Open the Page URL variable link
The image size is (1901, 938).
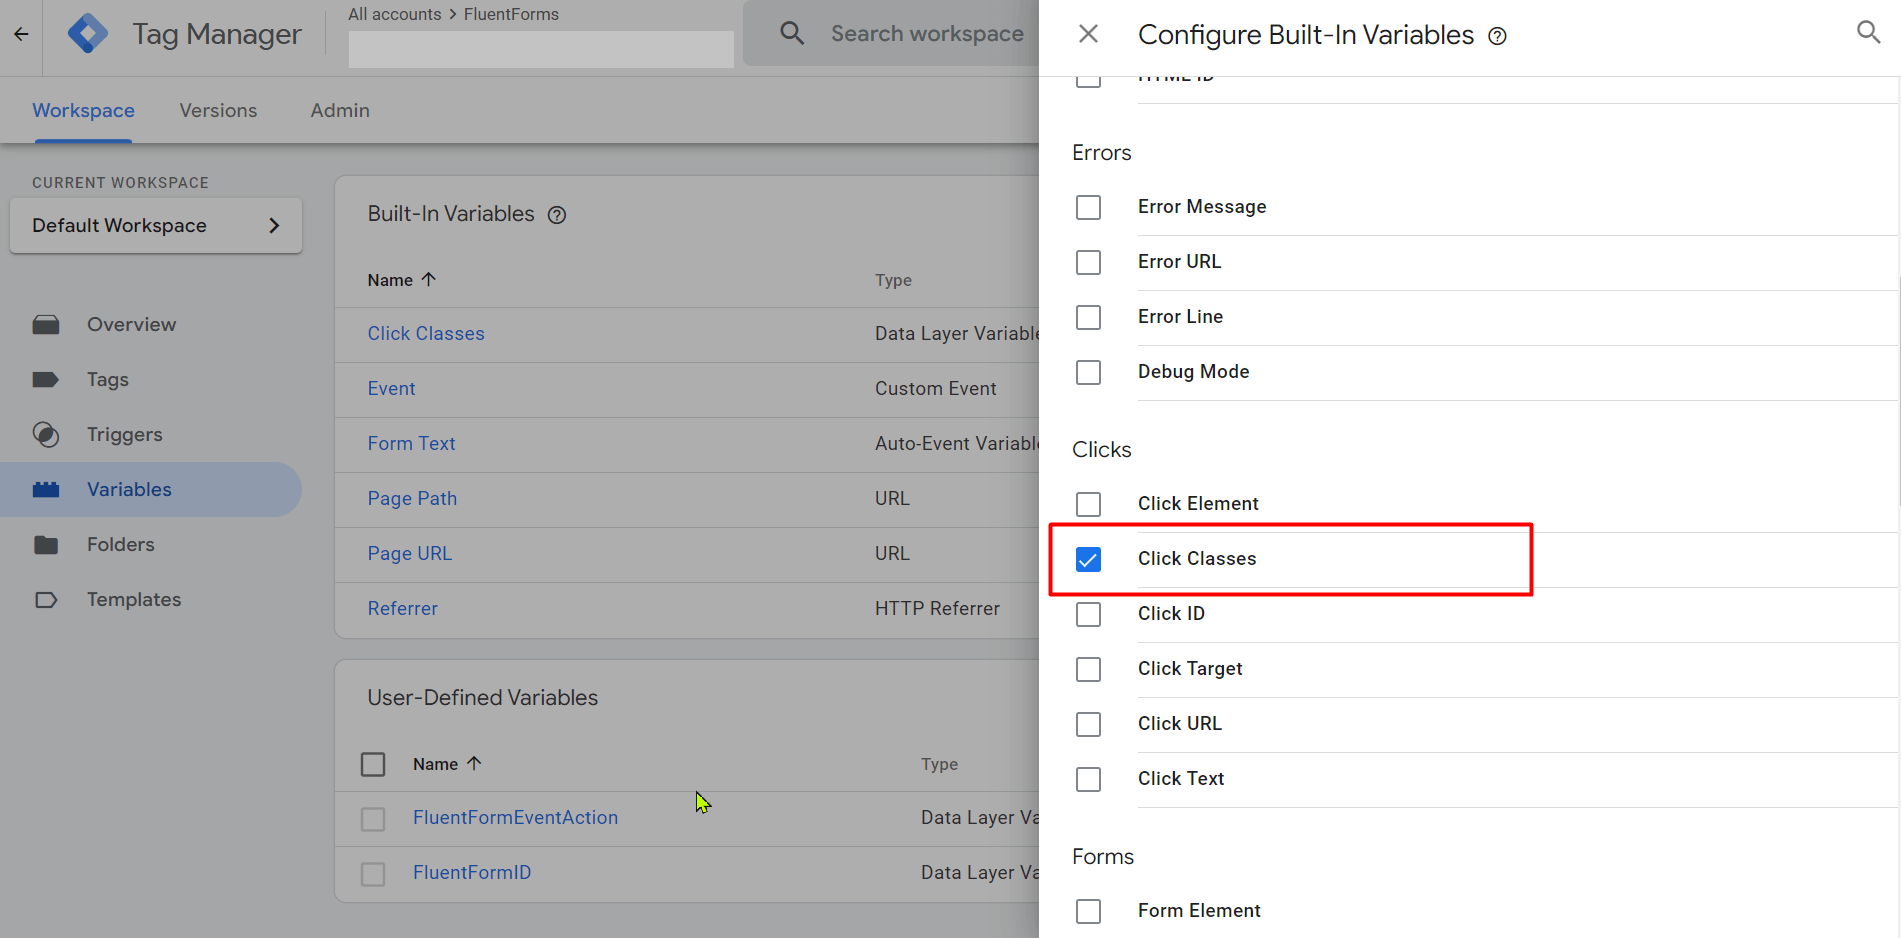(x=410, y=554)
